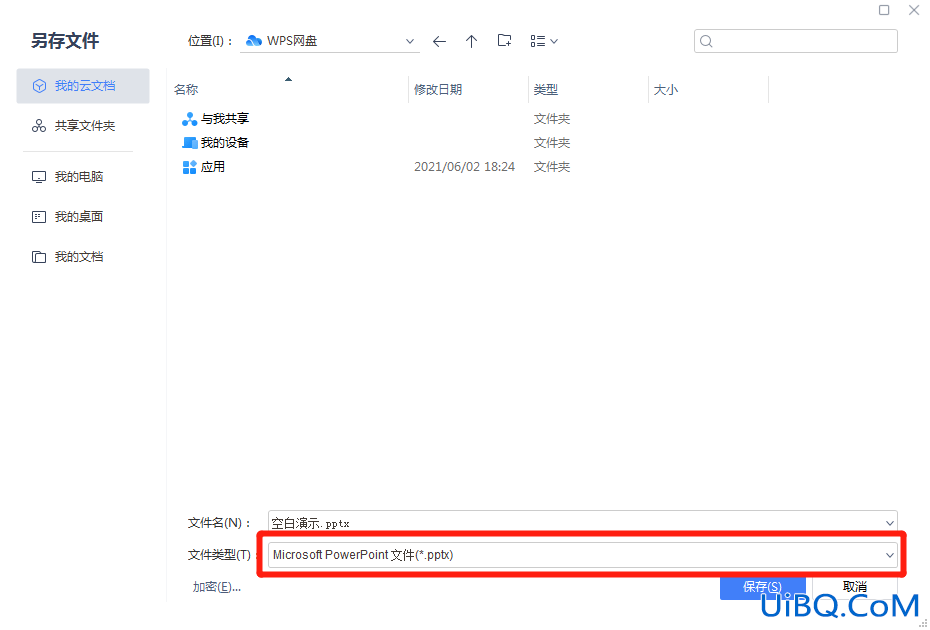Maximize the dialog window

tap(884, 10)
